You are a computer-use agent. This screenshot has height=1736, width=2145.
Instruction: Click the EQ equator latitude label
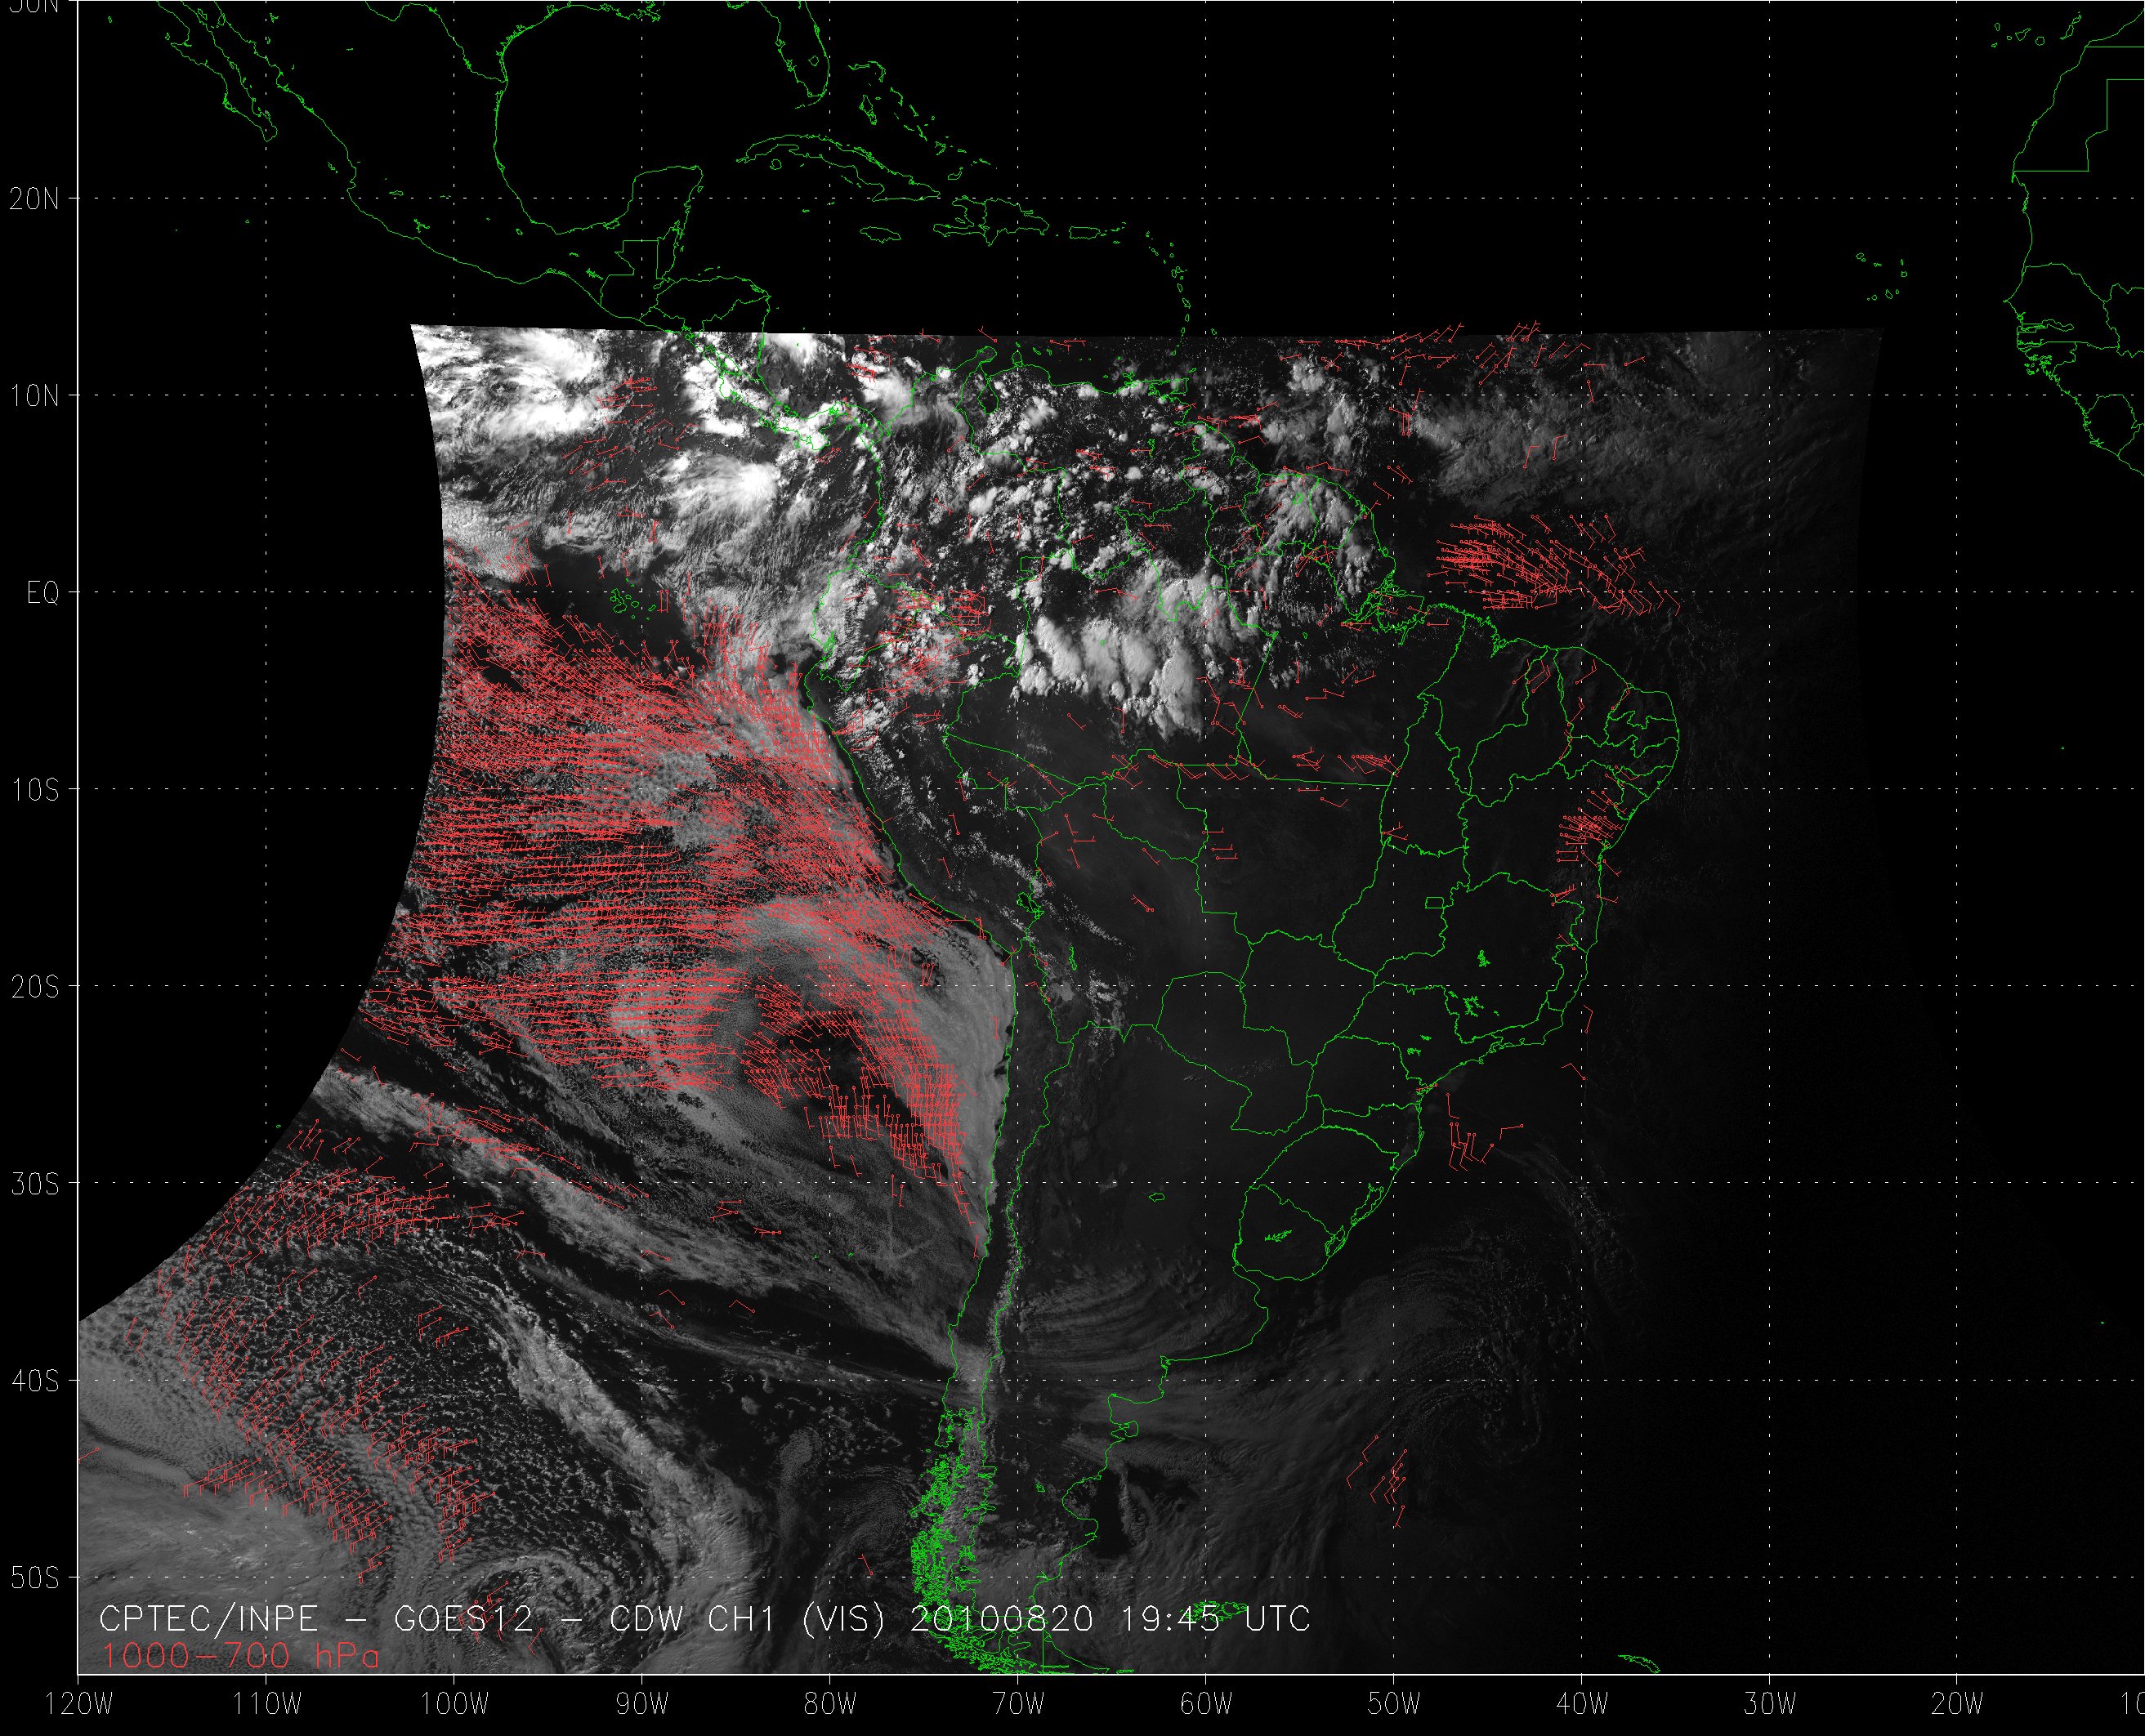42,593
